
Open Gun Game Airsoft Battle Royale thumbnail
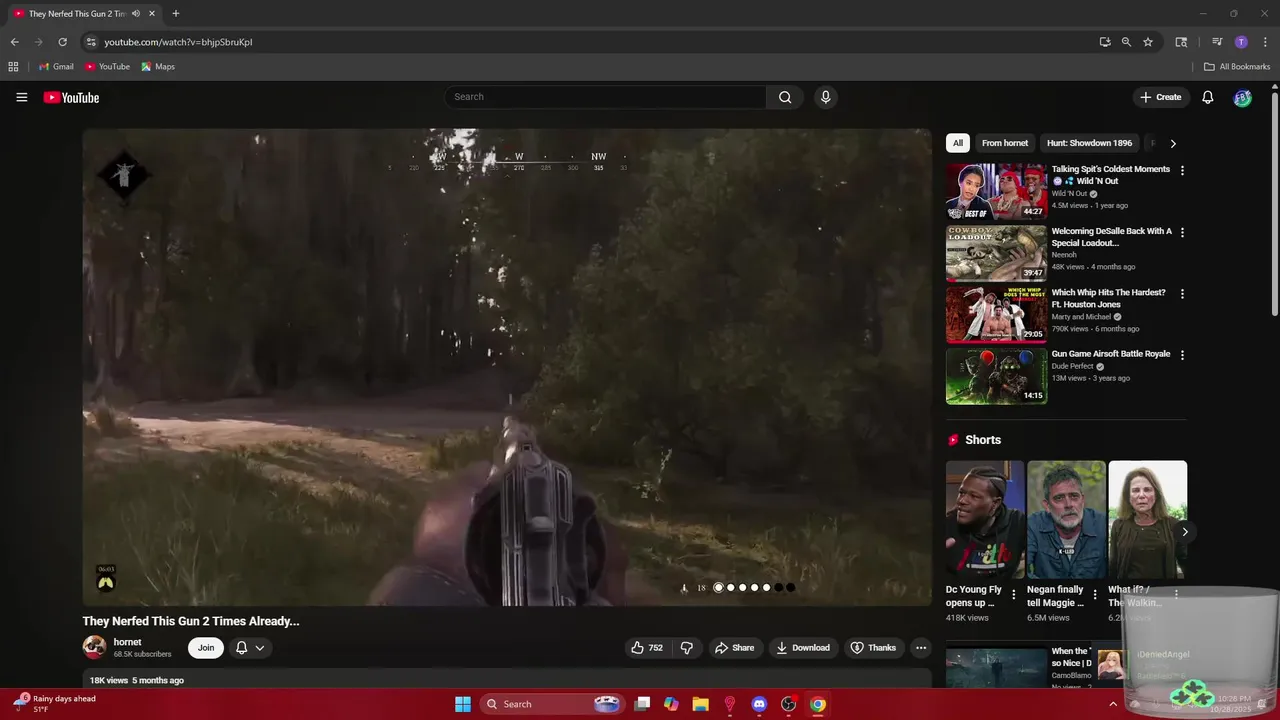997,376
